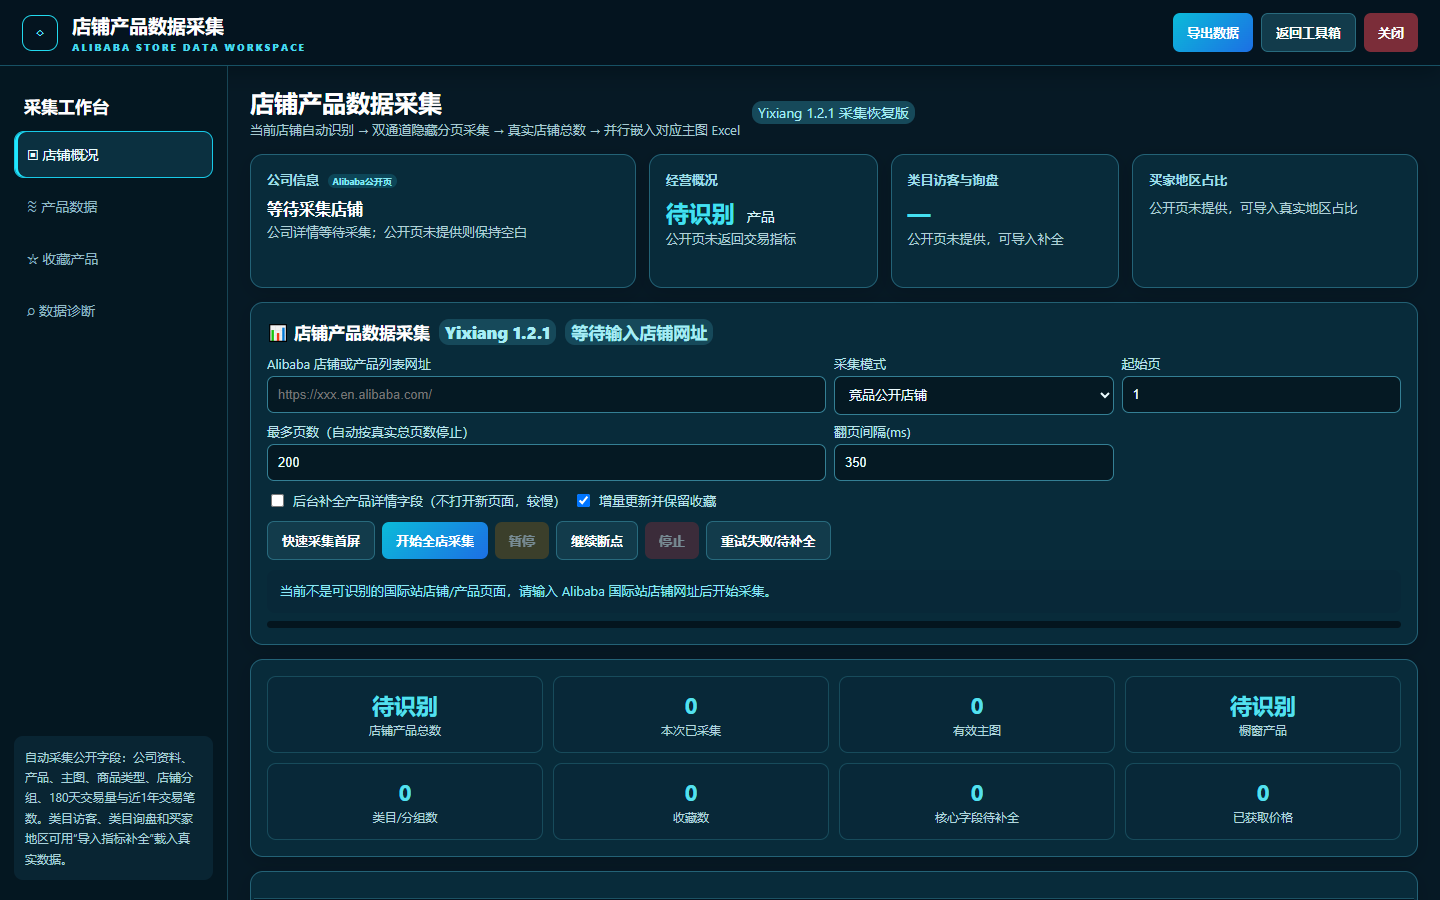Click the 已获取价格 stat card
Image resolution: width=1440 pixels, height=900 pixels.
click(x=1263, y=802)
